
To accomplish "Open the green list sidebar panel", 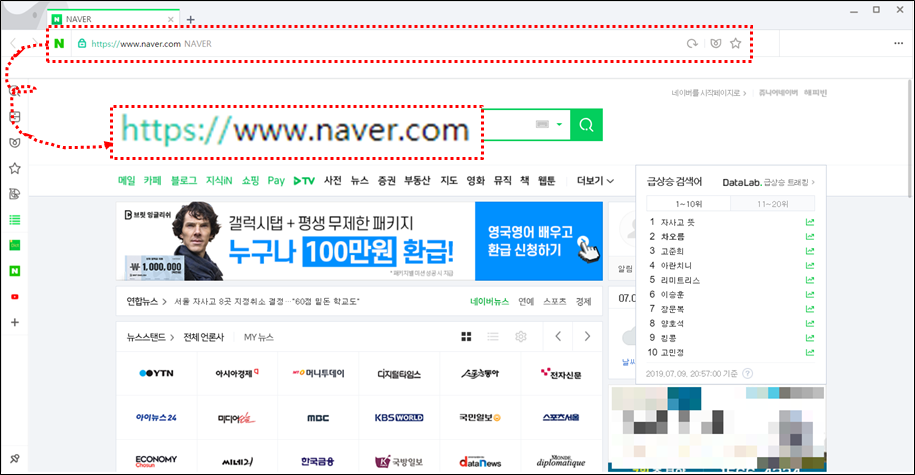I will 15,219.
